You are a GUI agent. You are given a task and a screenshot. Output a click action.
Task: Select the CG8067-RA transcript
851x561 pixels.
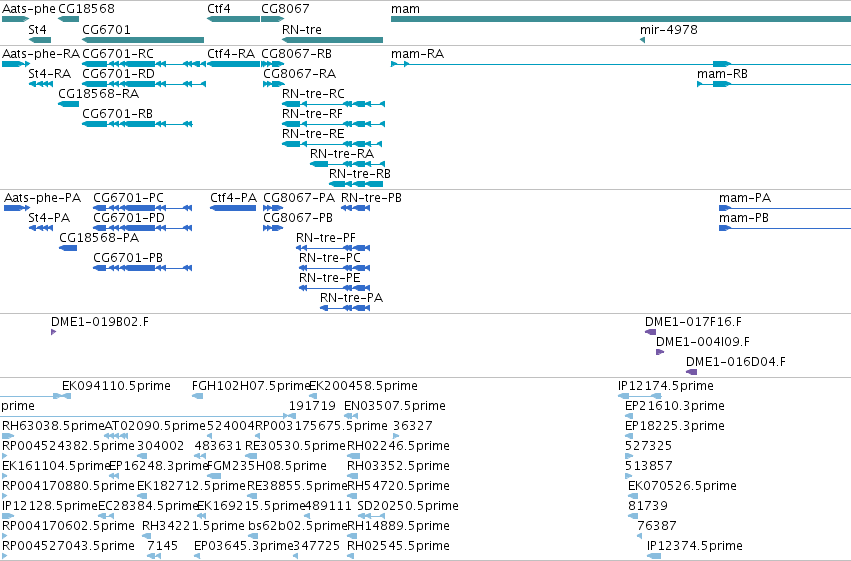pos(274,84)
